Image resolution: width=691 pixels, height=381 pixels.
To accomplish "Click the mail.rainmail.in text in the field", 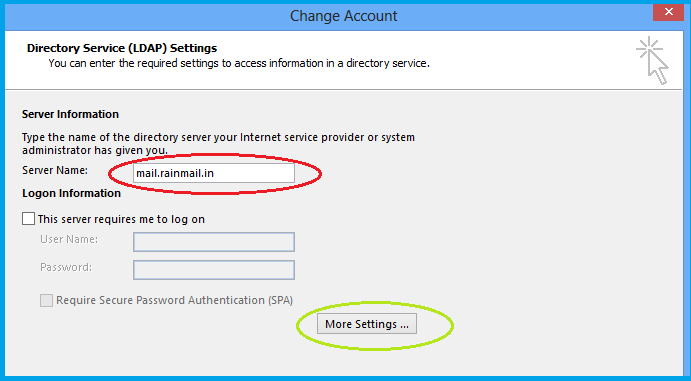I will point(175,174).
